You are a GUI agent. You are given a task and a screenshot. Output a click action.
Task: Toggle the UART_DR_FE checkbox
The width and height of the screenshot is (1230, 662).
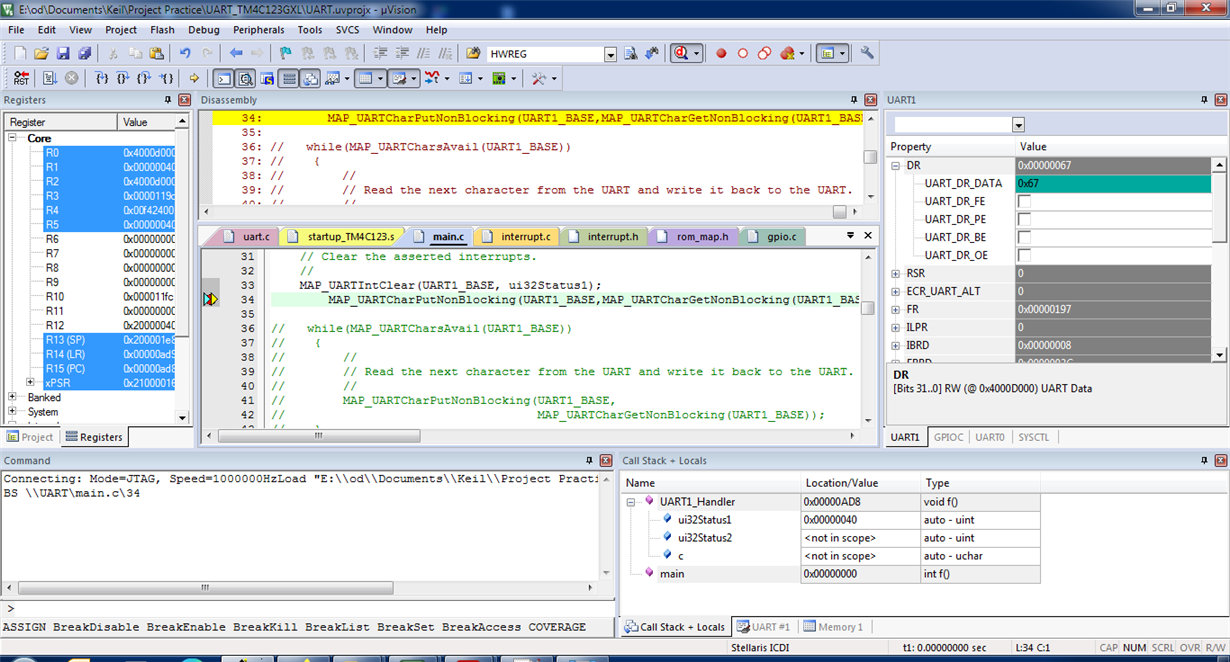pyautogui.click(x=1024, y=202)
